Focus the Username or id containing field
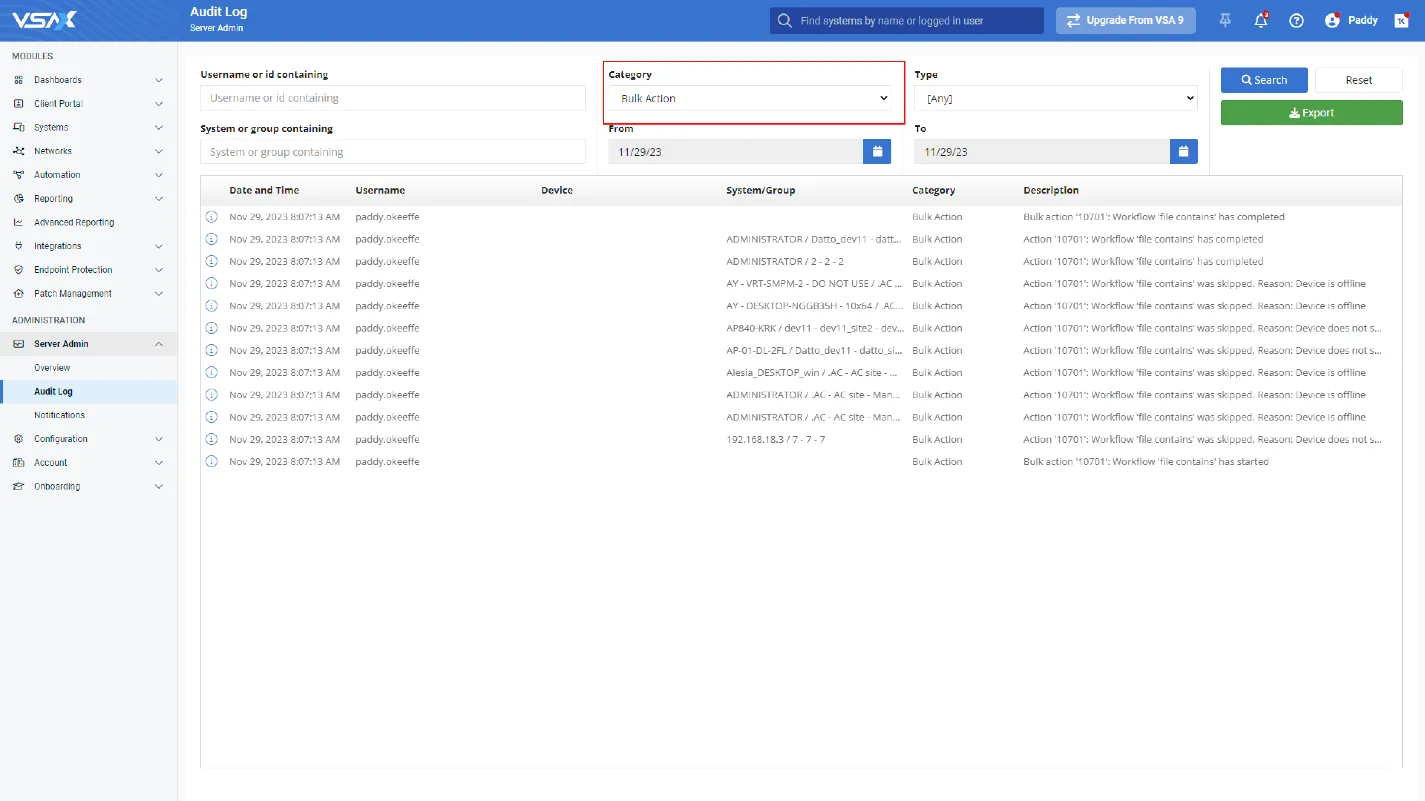1425x801 pixels. click(x=392, y=98)
